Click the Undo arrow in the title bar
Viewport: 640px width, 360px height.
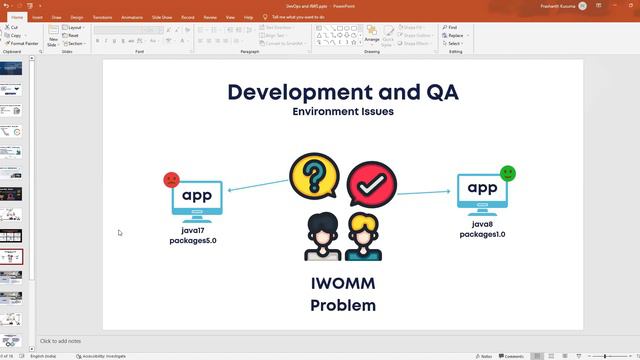6,6
